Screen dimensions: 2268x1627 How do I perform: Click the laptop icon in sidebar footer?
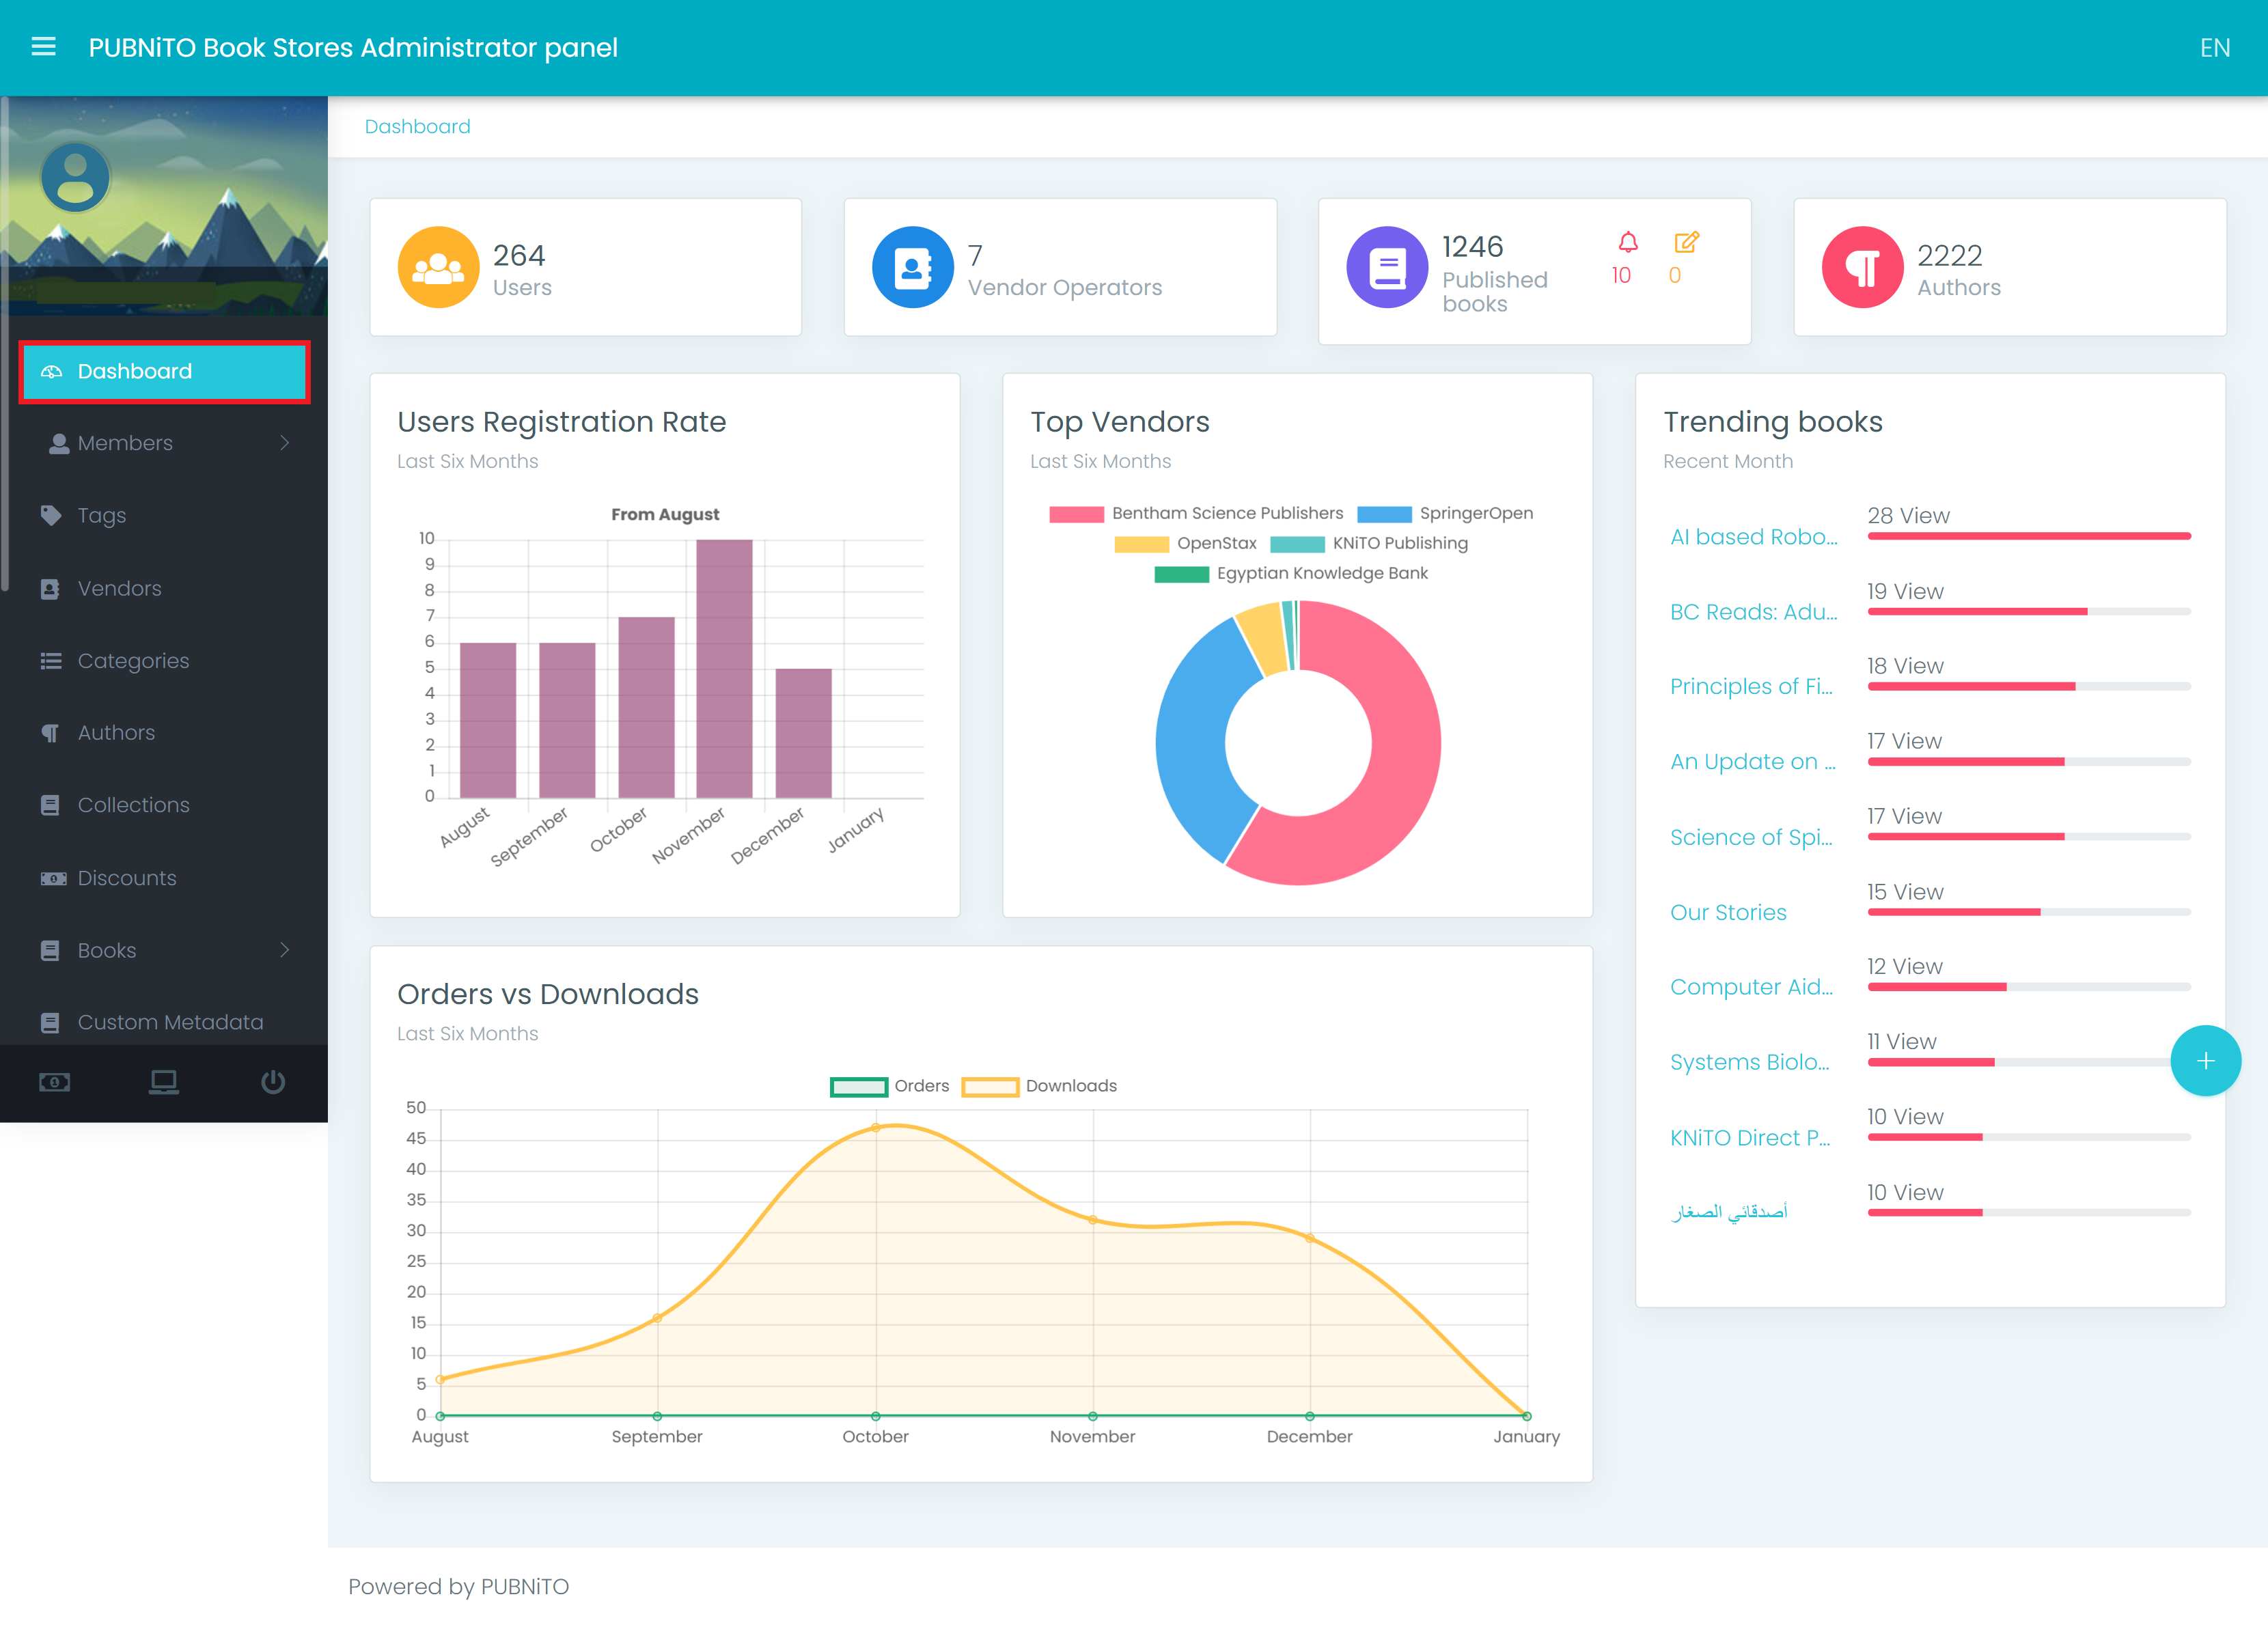(163, 1082)
